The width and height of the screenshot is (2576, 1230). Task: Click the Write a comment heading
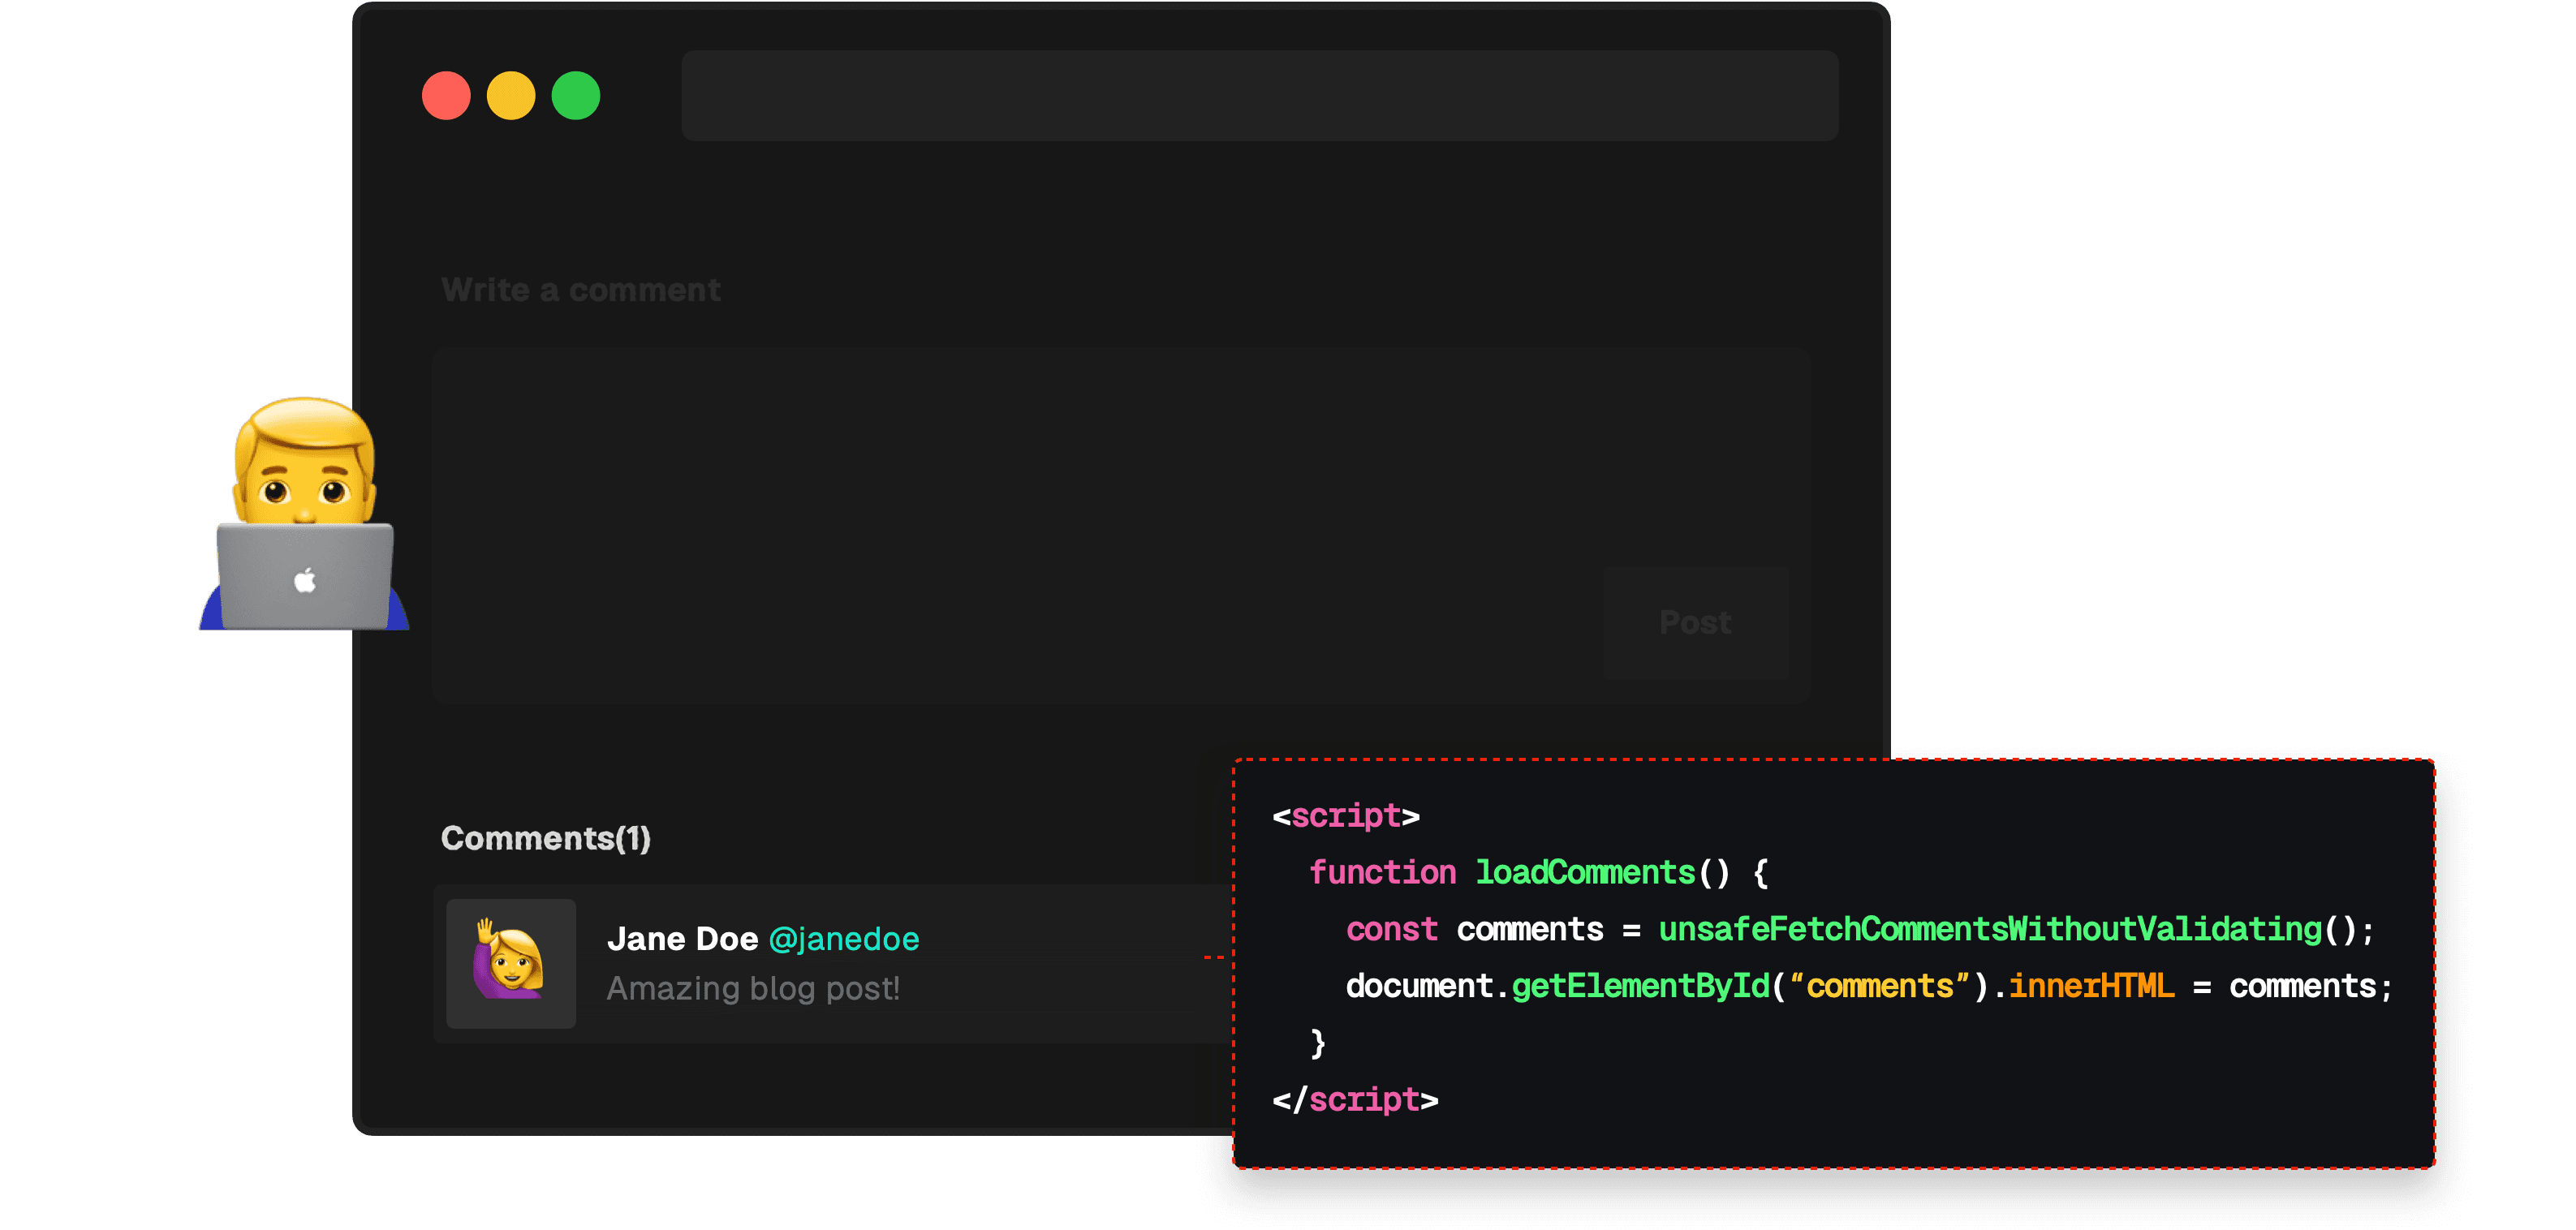point(581,290)
